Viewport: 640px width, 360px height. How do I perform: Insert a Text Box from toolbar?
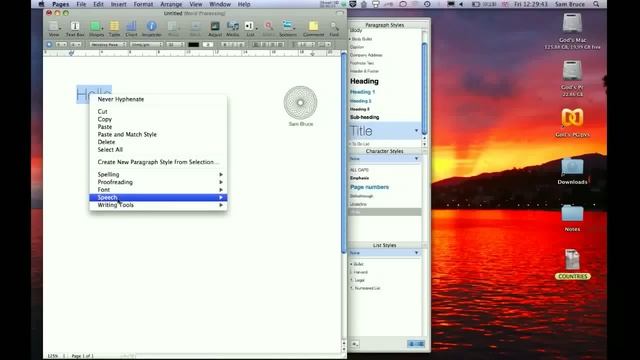(75, 29)
